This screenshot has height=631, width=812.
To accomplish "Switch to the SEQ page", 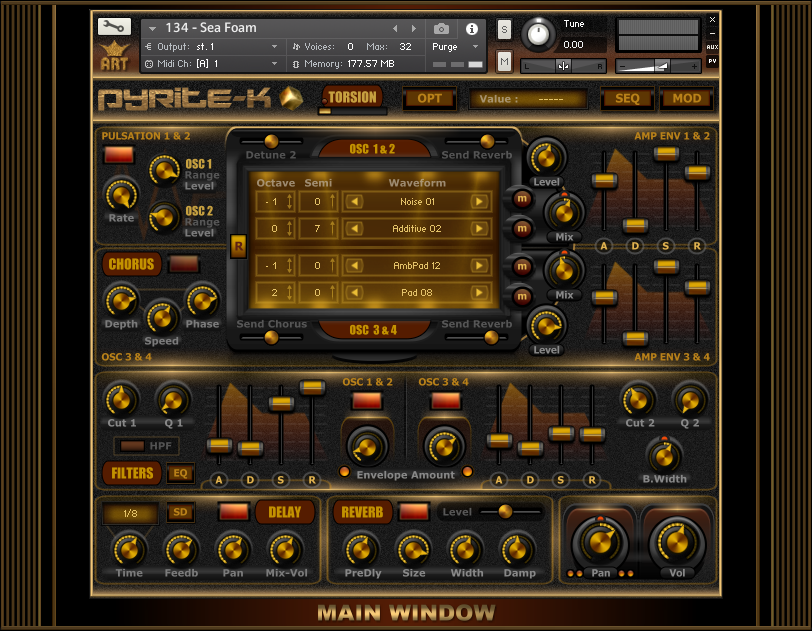I will tap(627, 99).
